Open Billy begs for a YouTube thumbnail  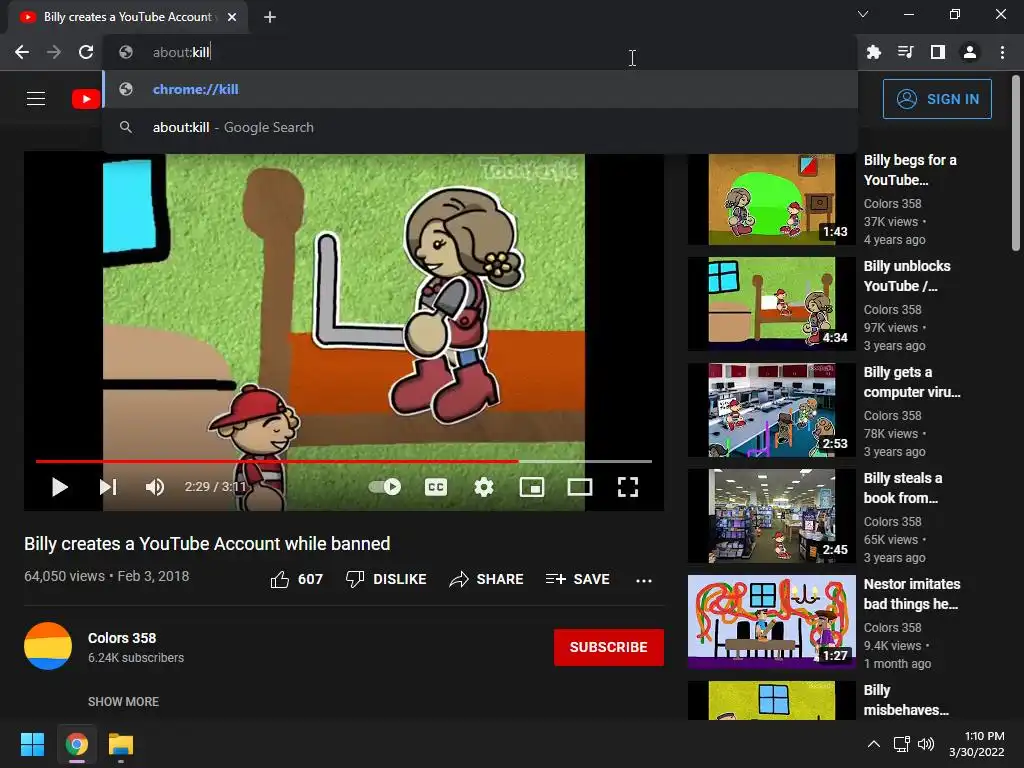(772, 198)
